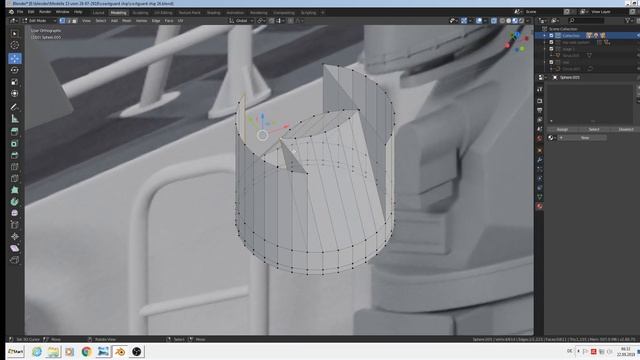Choose the Knife tool

tap(15, 178)
